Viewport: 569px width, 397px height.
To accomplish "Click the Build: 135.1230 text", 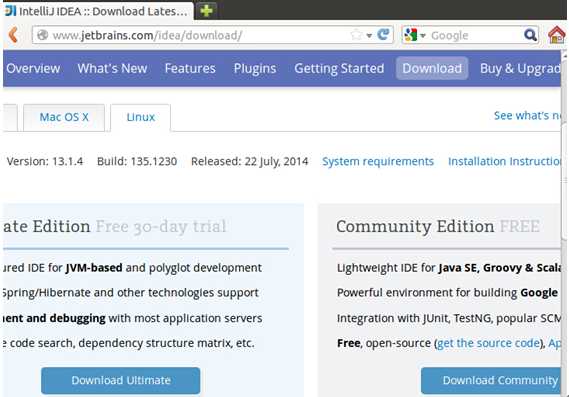I will [137, 161].
